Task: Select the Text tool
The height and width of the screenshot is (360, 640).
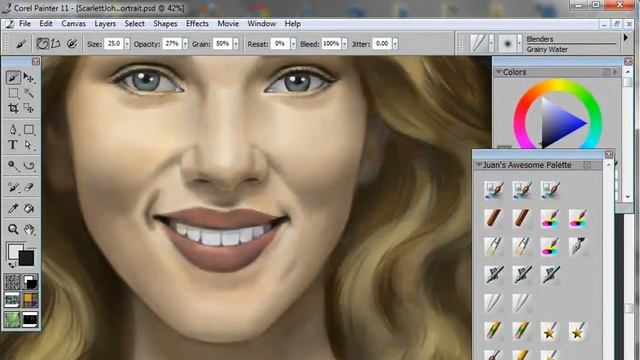Action: [x=13, y=145]
